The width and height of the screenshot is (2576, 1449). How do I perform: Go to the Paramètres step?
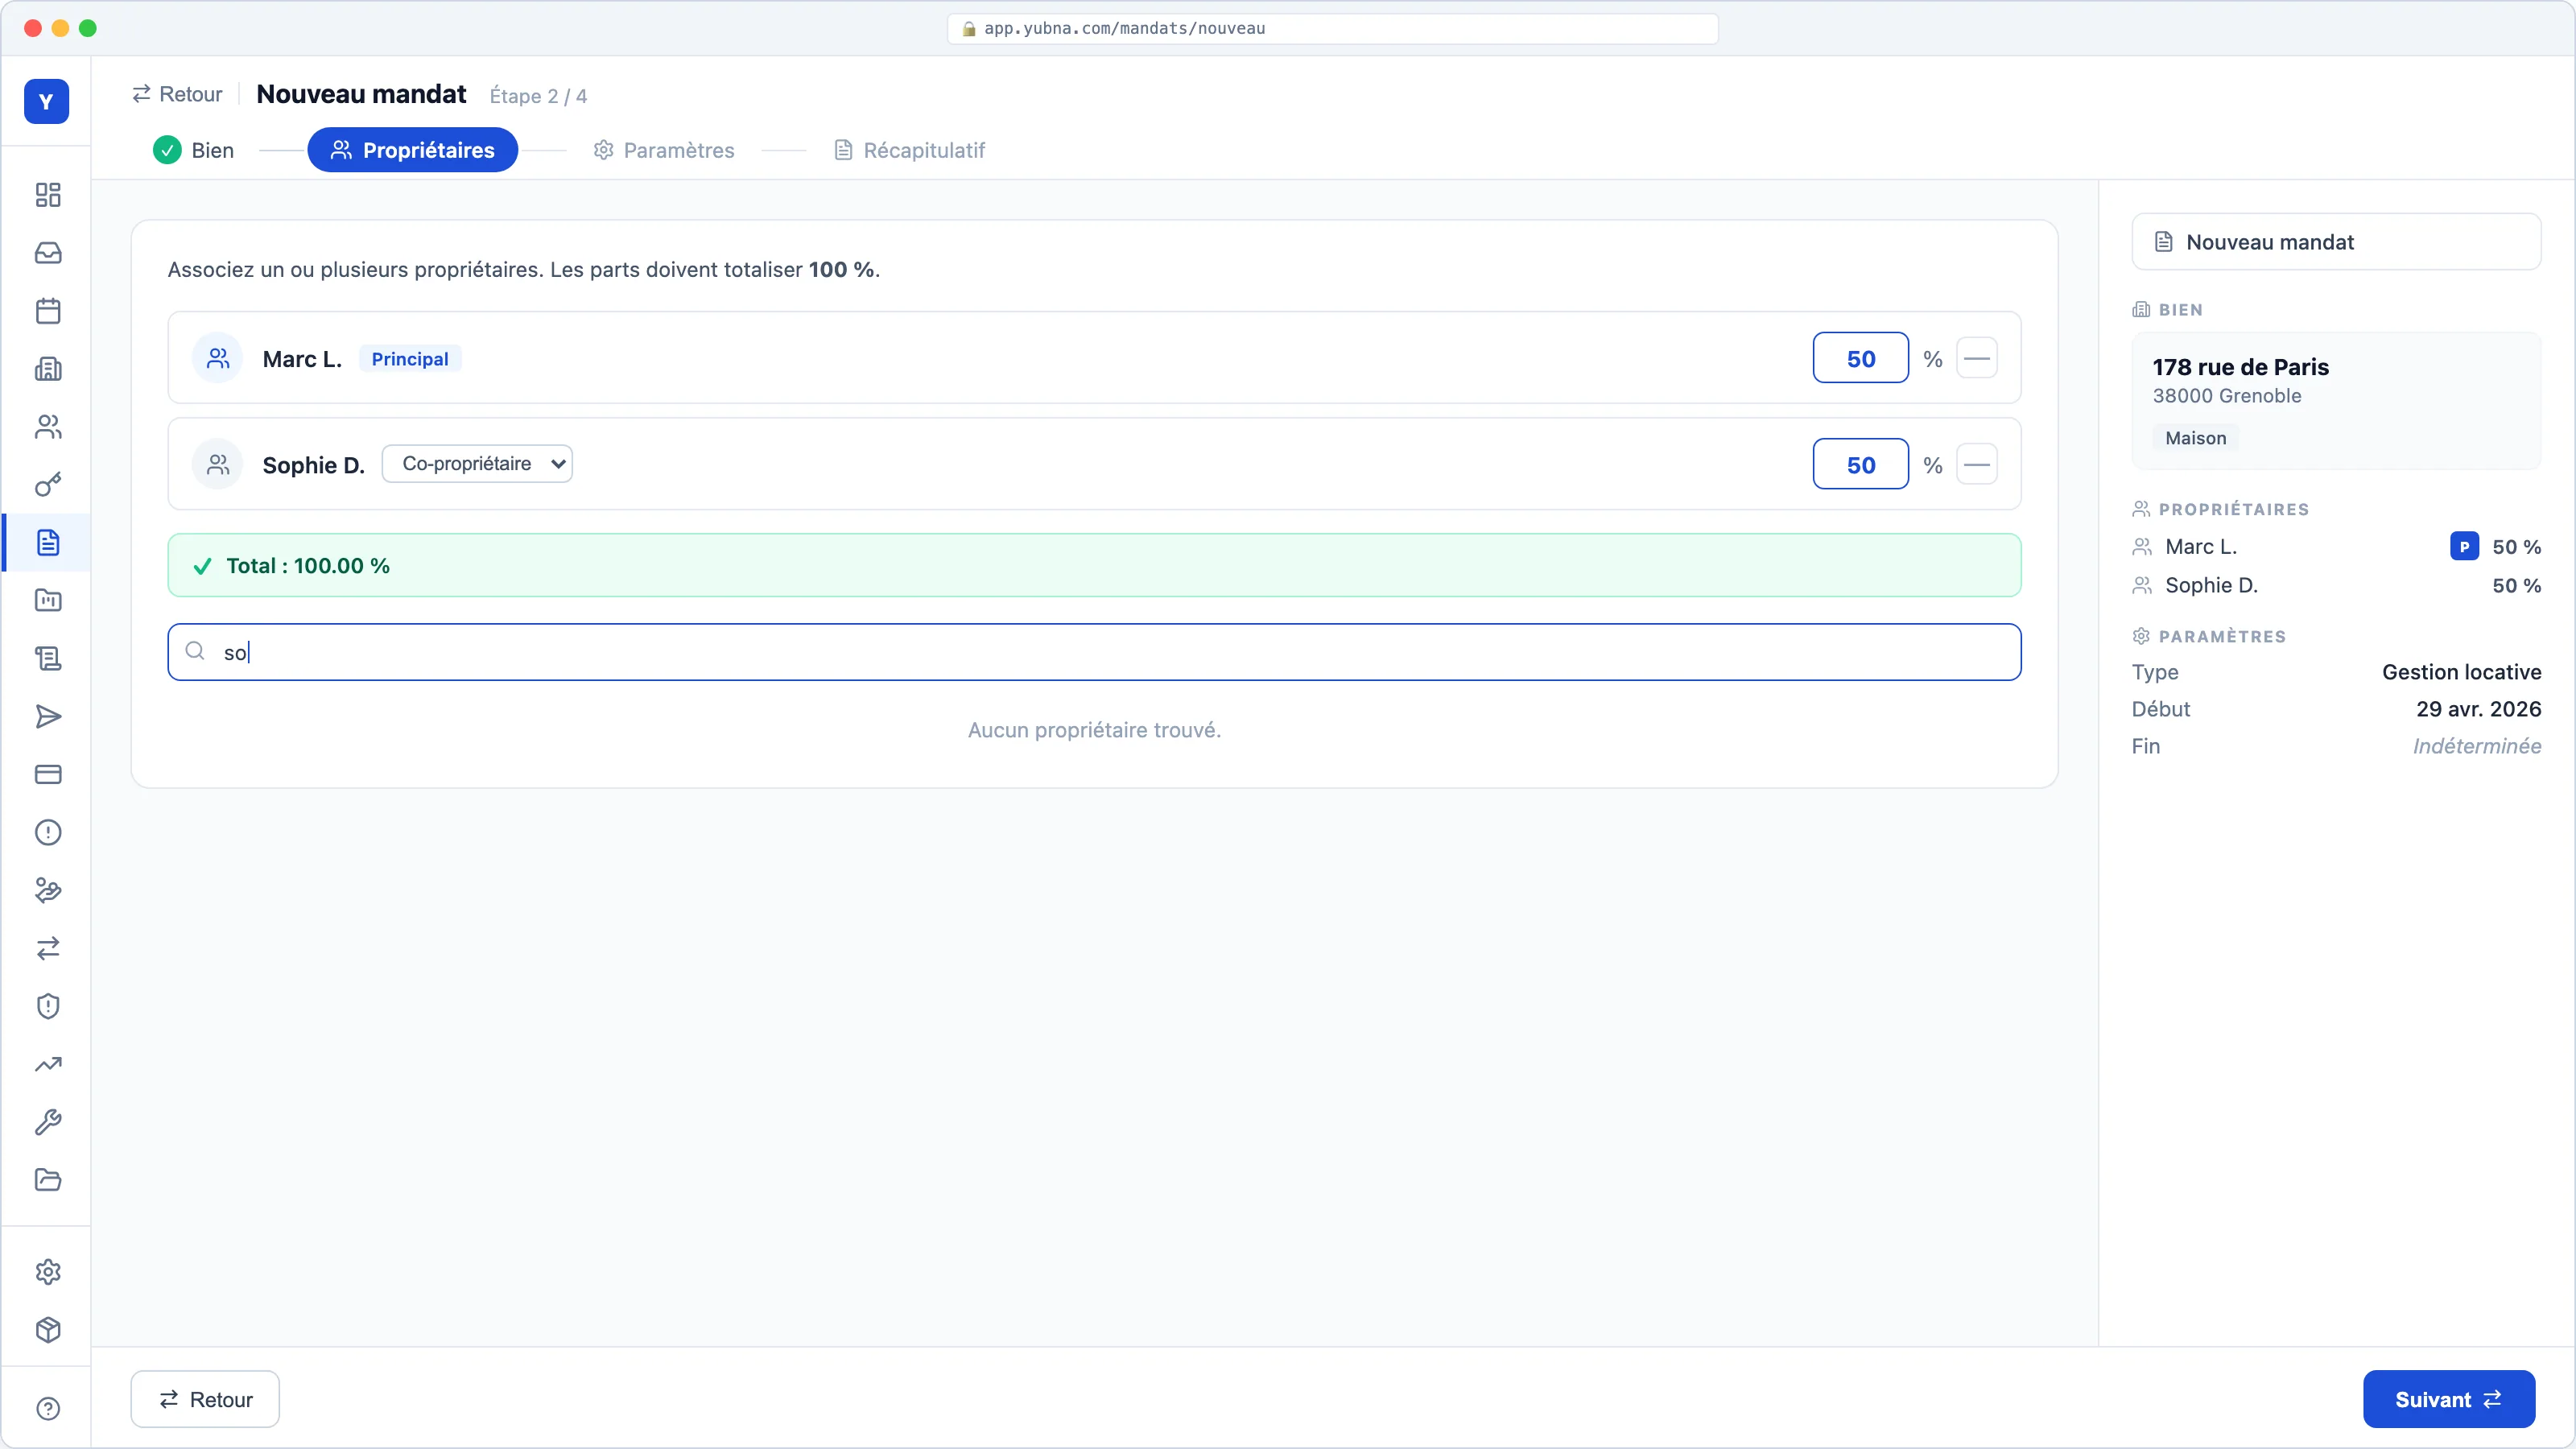pos(664,150)
